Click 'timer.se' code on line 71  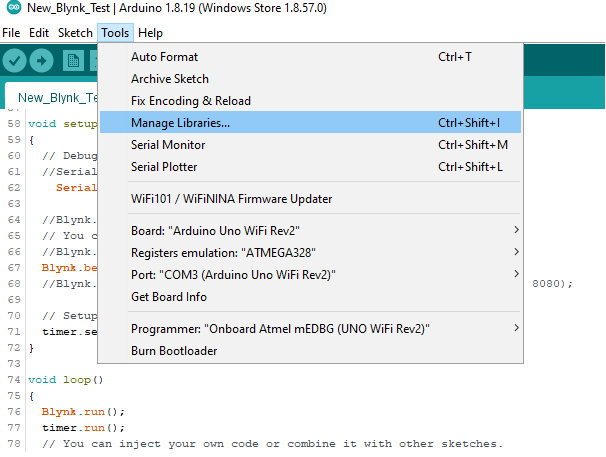pyautogui.click(x=70, y=332)
